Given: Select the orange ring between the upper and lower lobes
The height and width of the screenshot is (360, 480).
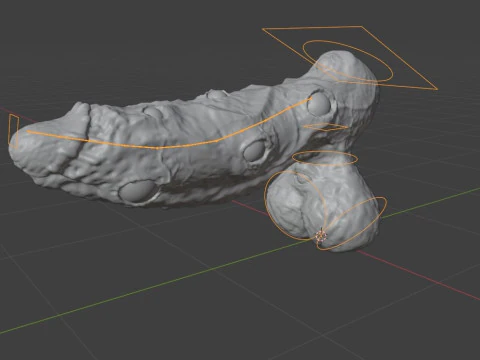Looking at the screenshot, I should click(325, 158).
